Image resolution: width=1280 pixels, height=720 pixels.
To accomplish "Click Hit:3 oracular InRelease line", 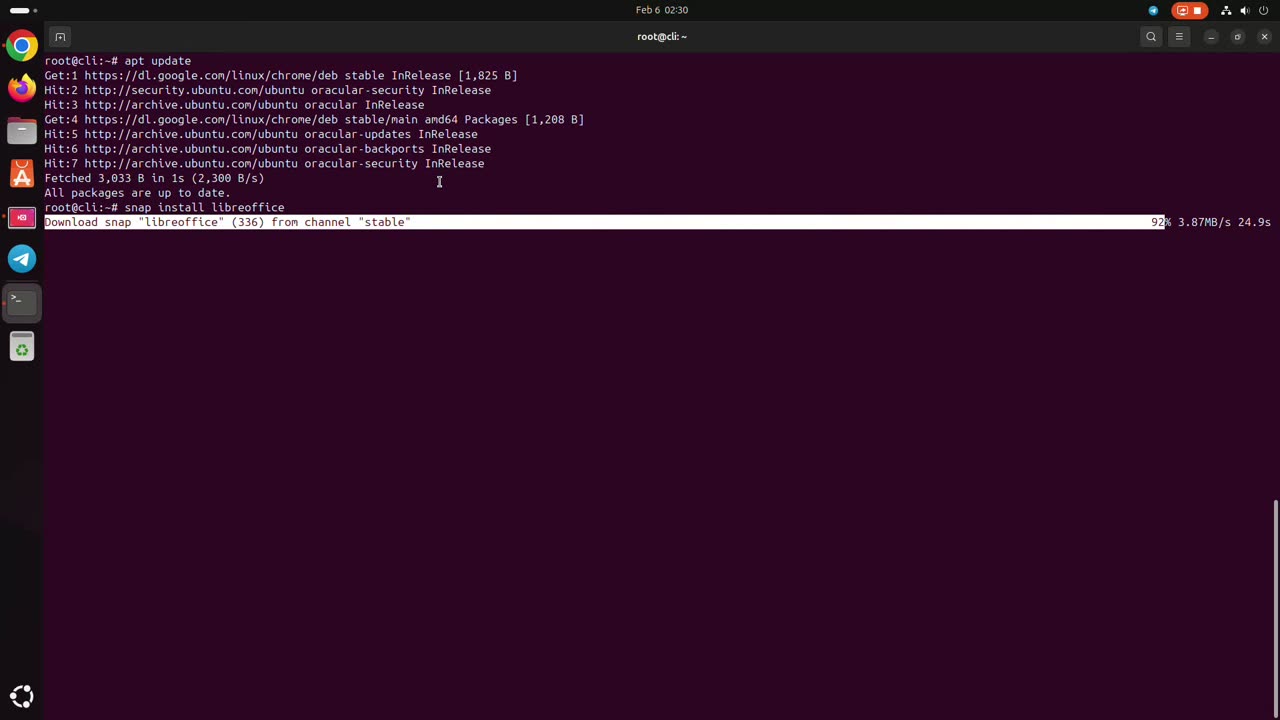I will pos(234,105).
